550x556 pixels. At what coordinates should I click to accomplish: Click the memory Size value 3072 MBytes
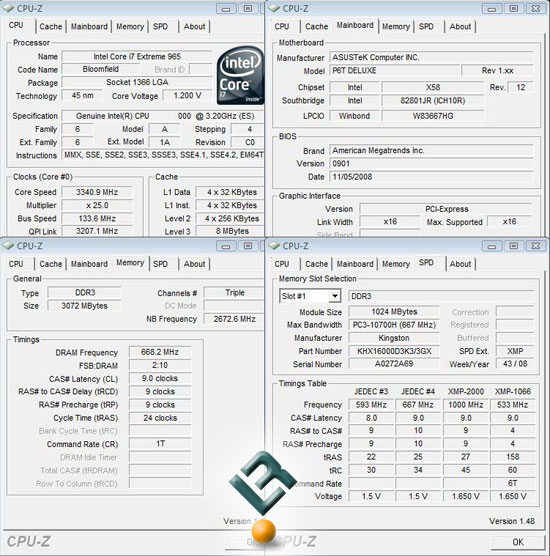point(84,306)
